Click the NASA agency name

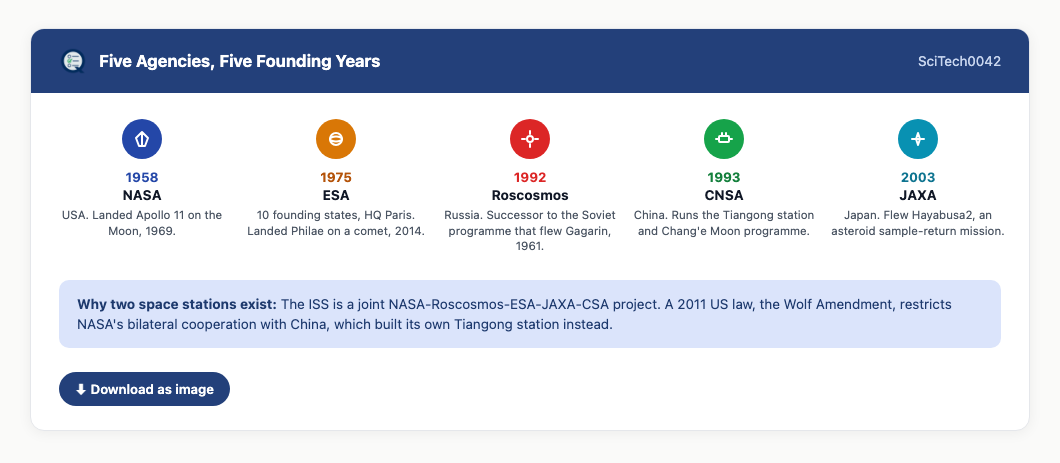point(142,195)
